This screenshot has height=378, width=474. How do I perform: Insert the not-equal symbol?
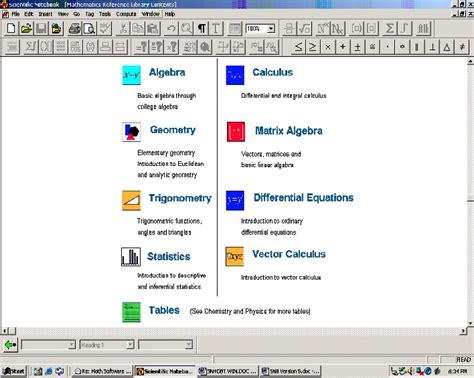(462, 47)
